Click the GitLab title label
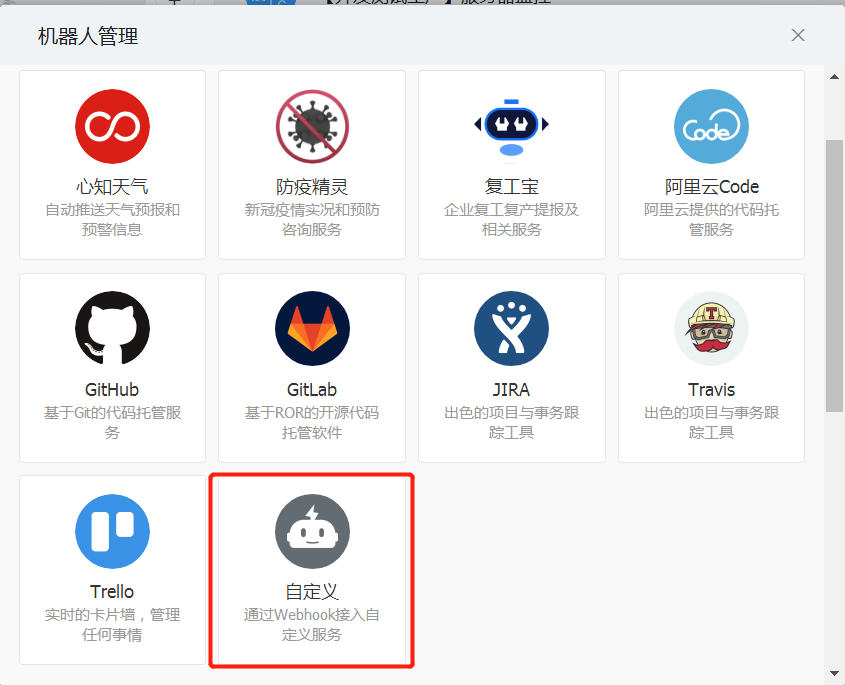This screenshot has height=685, width=845. pos(312,390)
